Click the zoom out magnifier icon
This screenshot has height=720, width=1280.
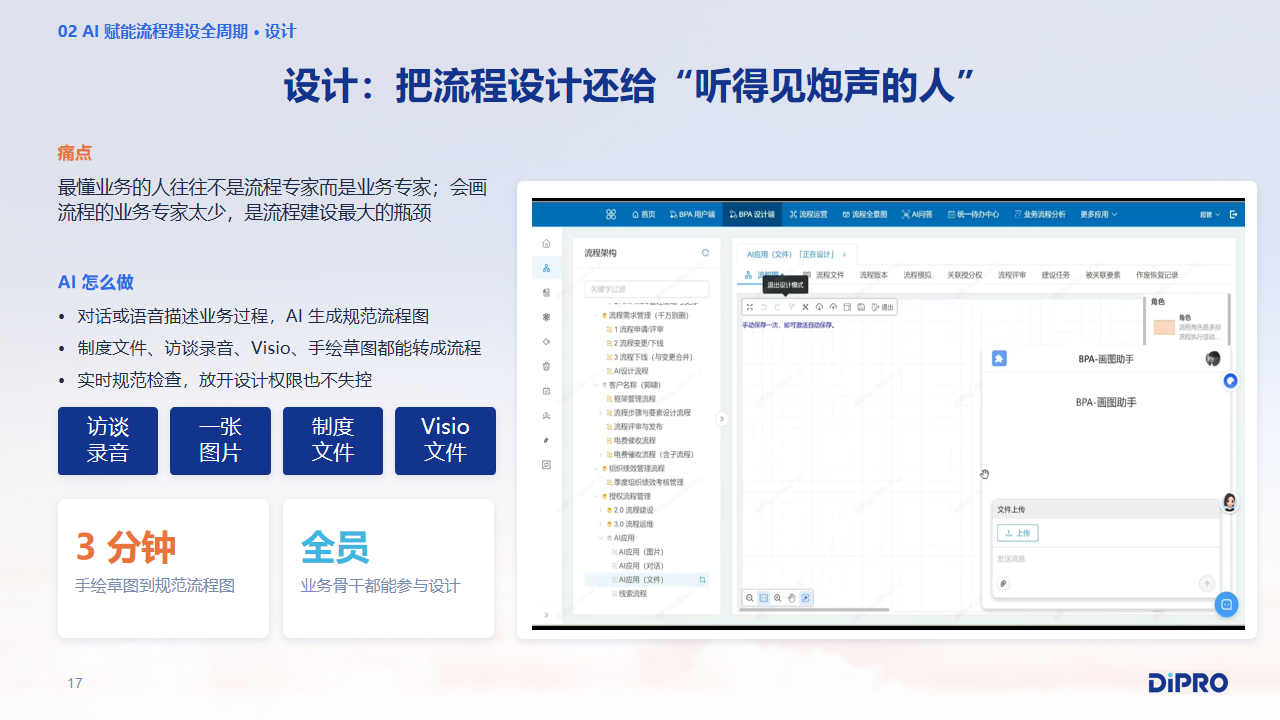click(x=749, y=598)
